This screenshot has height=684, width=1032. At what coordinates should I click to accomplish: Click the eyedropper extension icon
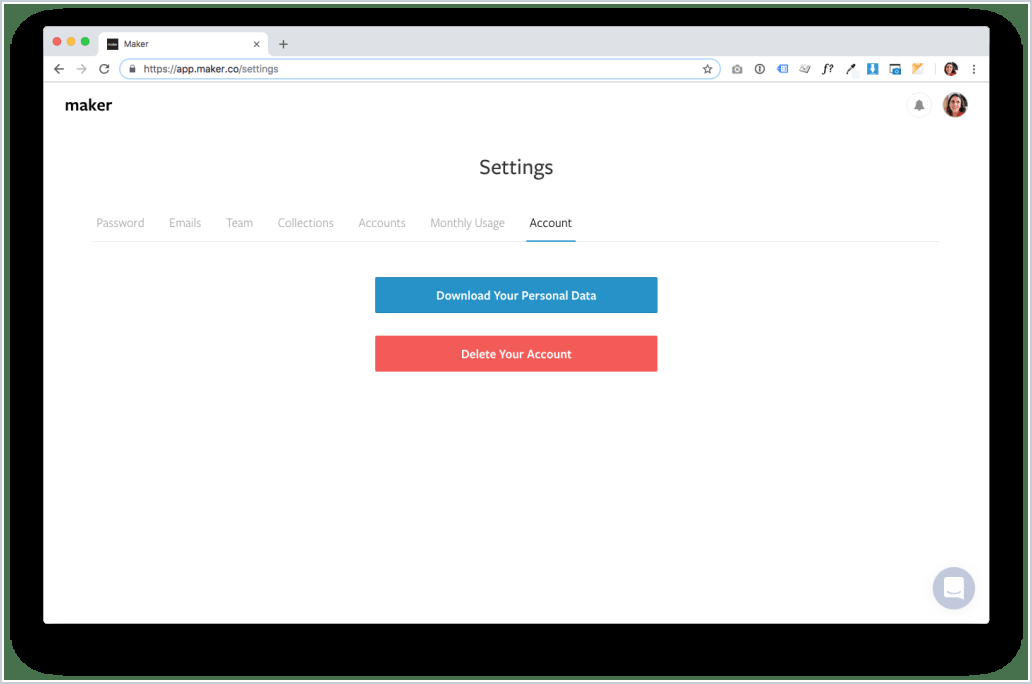click(850, 69)
